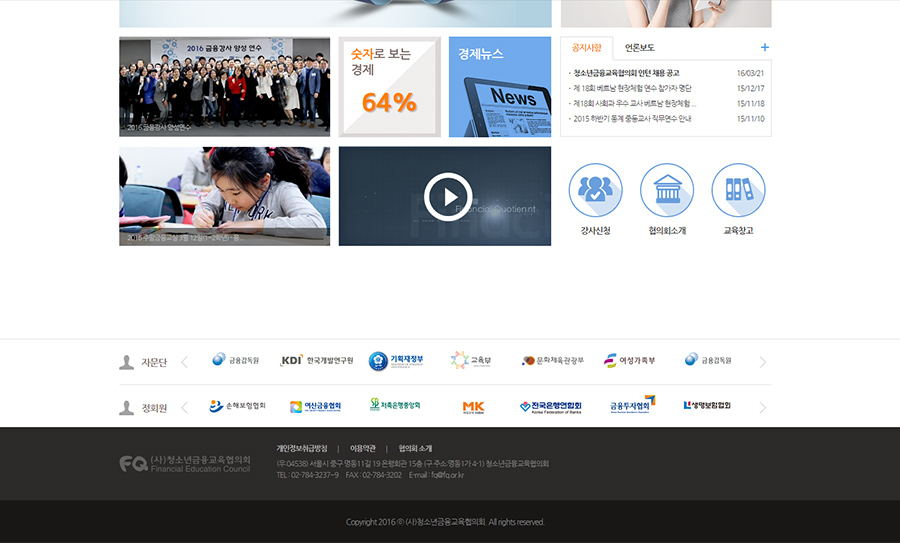Click the 여성가족부 logo
This screenshot has height=543, width=900.
pyautogui.click(x=630, y=361)
